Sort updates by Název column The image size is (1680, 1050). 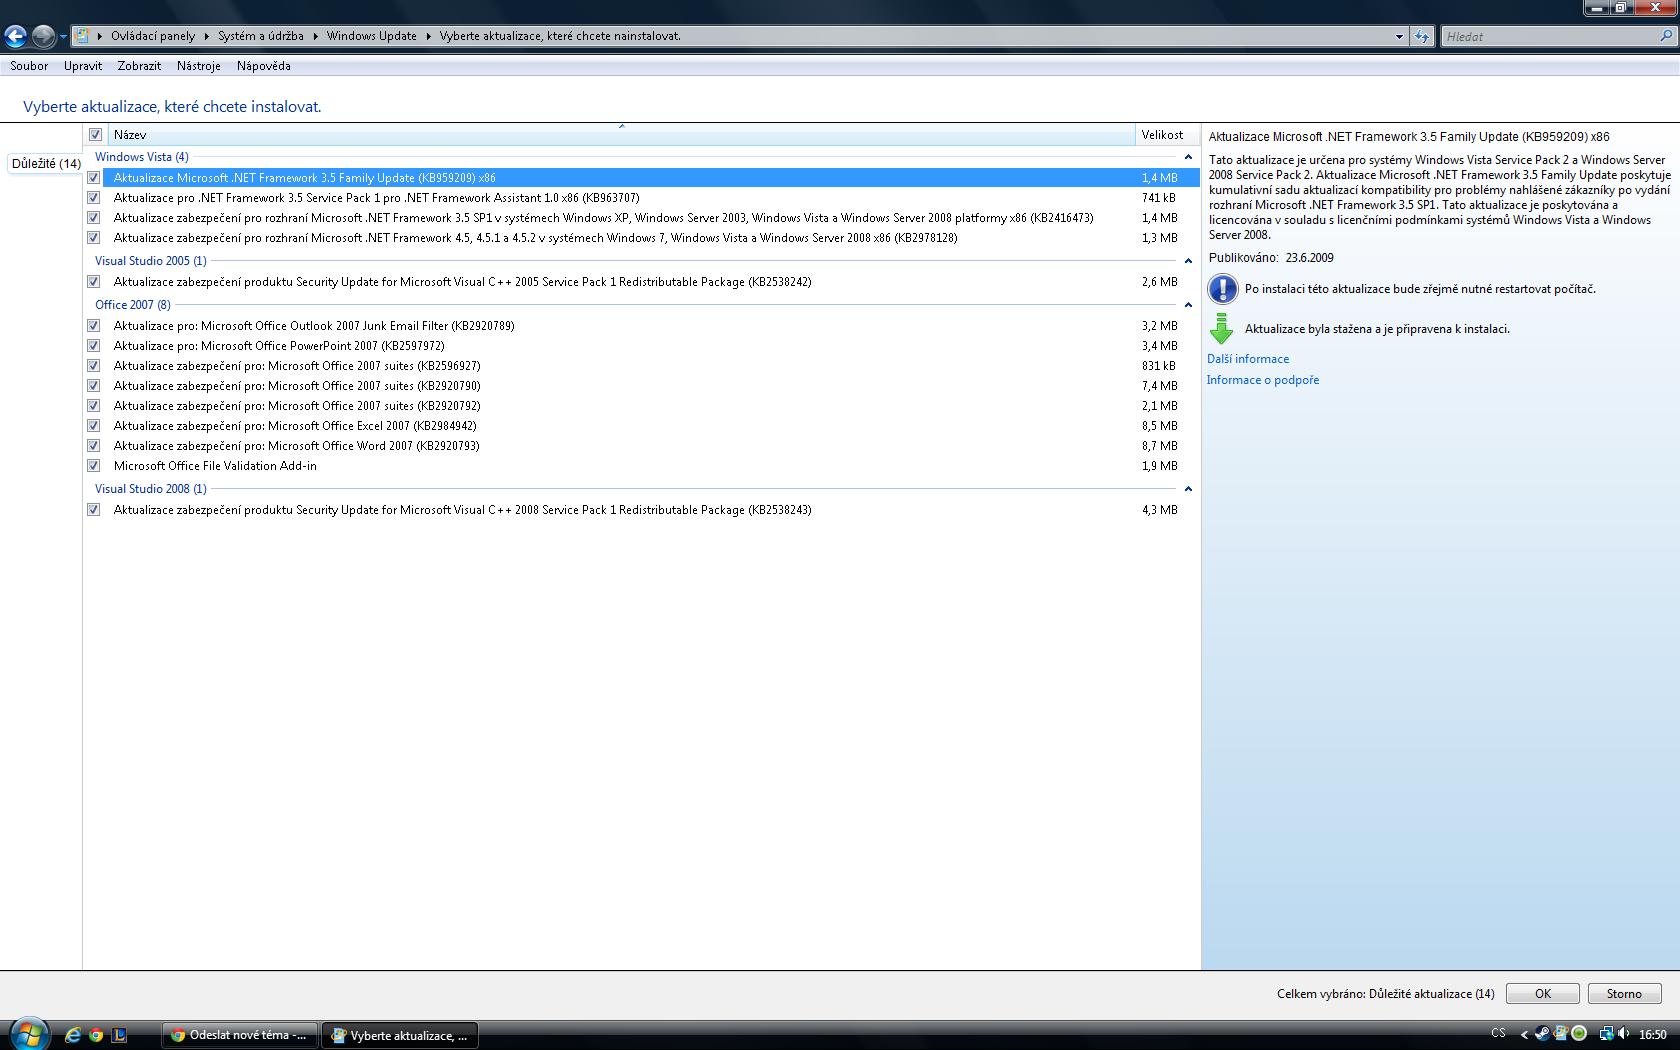[x=621, y=135]
